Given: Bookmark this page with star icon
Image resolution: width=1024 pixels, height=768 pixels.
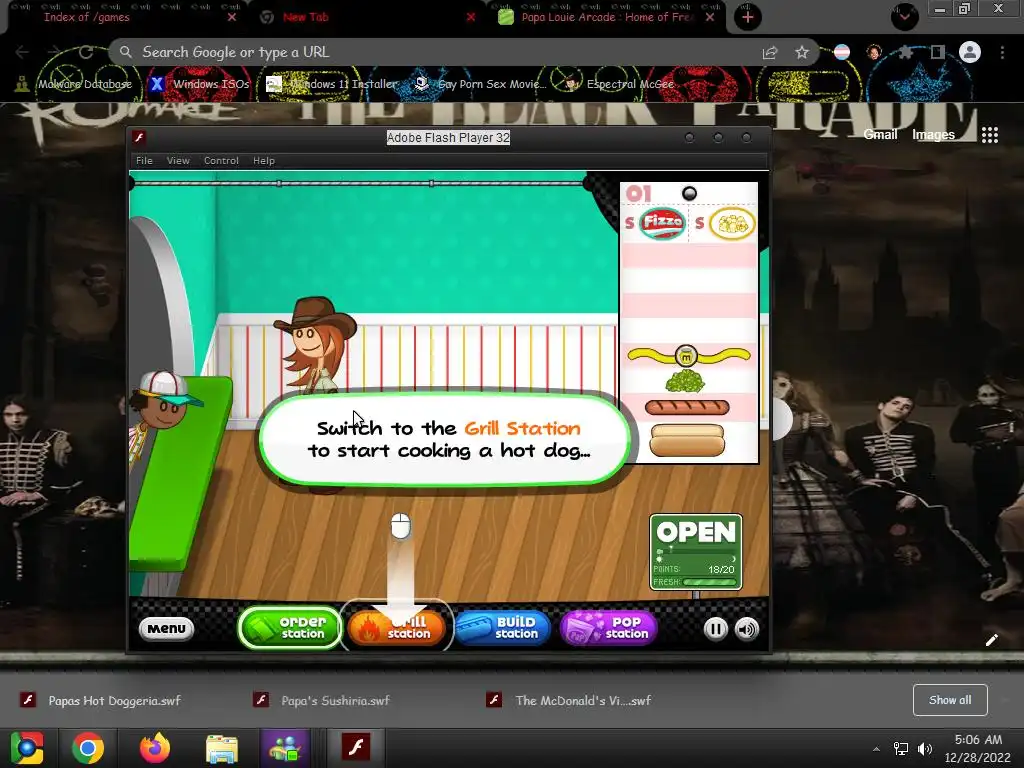Looking at the screenshot, I should (x=802, y=52).
